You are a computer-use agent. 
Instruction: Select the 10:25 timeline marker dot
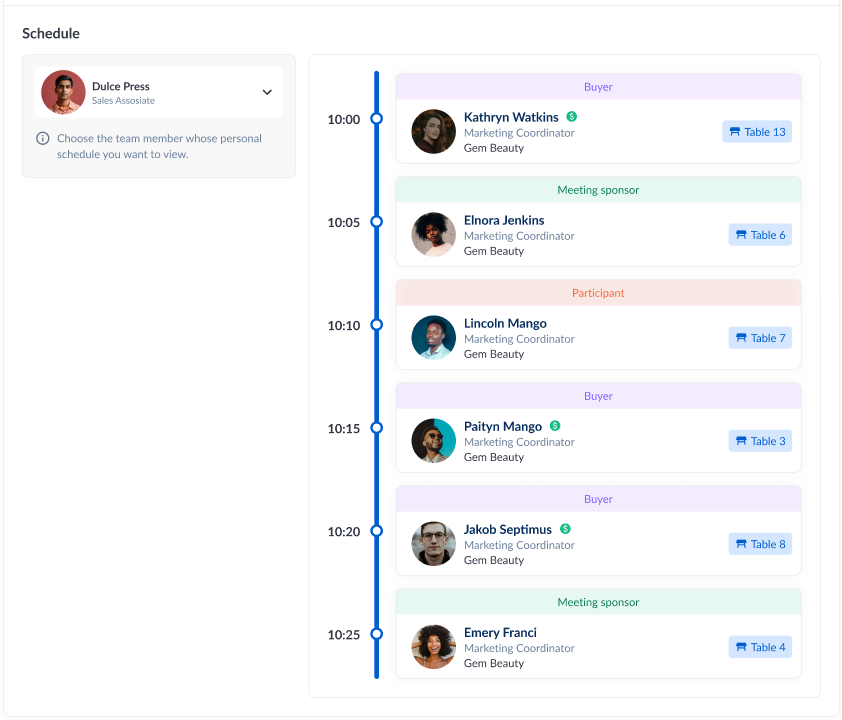coord(377,634)
